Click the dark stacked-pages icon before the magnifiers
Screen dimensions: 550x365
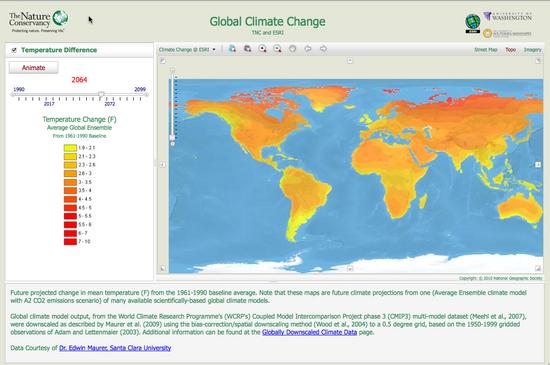(x=248, y=49)
